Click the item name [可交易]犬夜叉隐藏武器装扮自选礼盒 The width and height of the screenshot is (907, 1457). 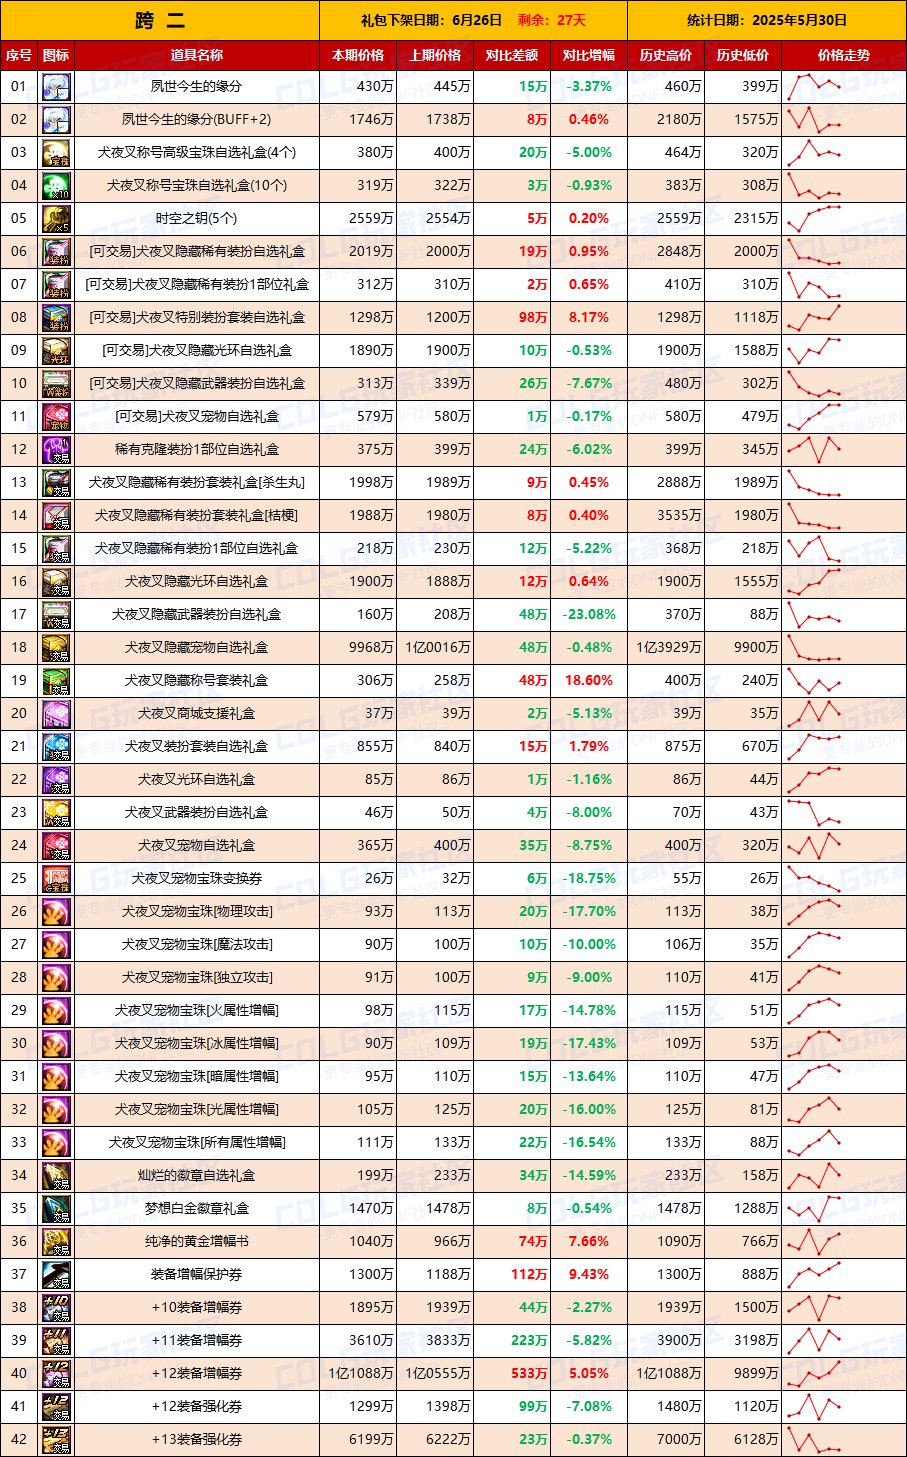197,384
